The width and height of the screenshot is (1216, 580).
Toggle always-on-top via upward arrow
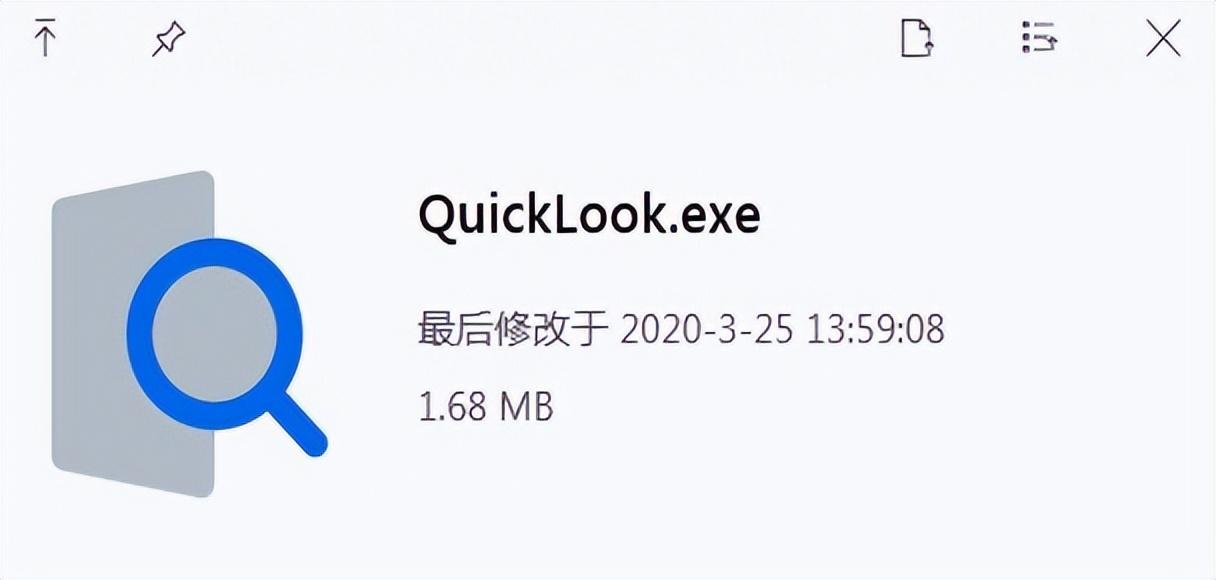coord(44,40)
